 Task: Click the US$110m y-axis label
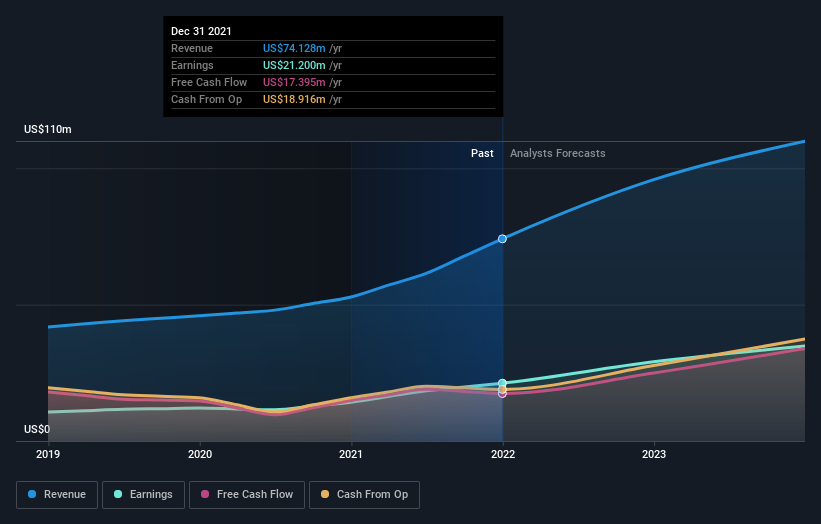(48, 129)
